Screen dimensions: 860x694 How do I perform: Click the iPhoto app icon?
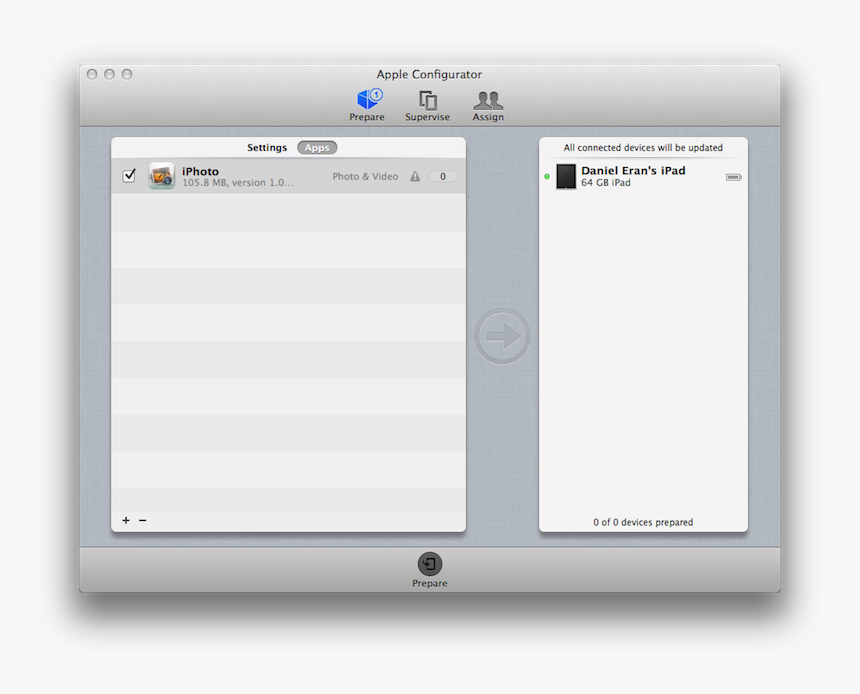pyautogui.click(x=161, y=176)
